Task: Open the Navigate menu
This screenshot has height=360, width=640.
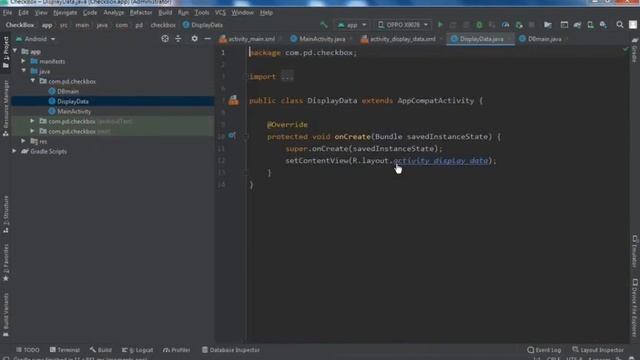Action: (65, 13)
